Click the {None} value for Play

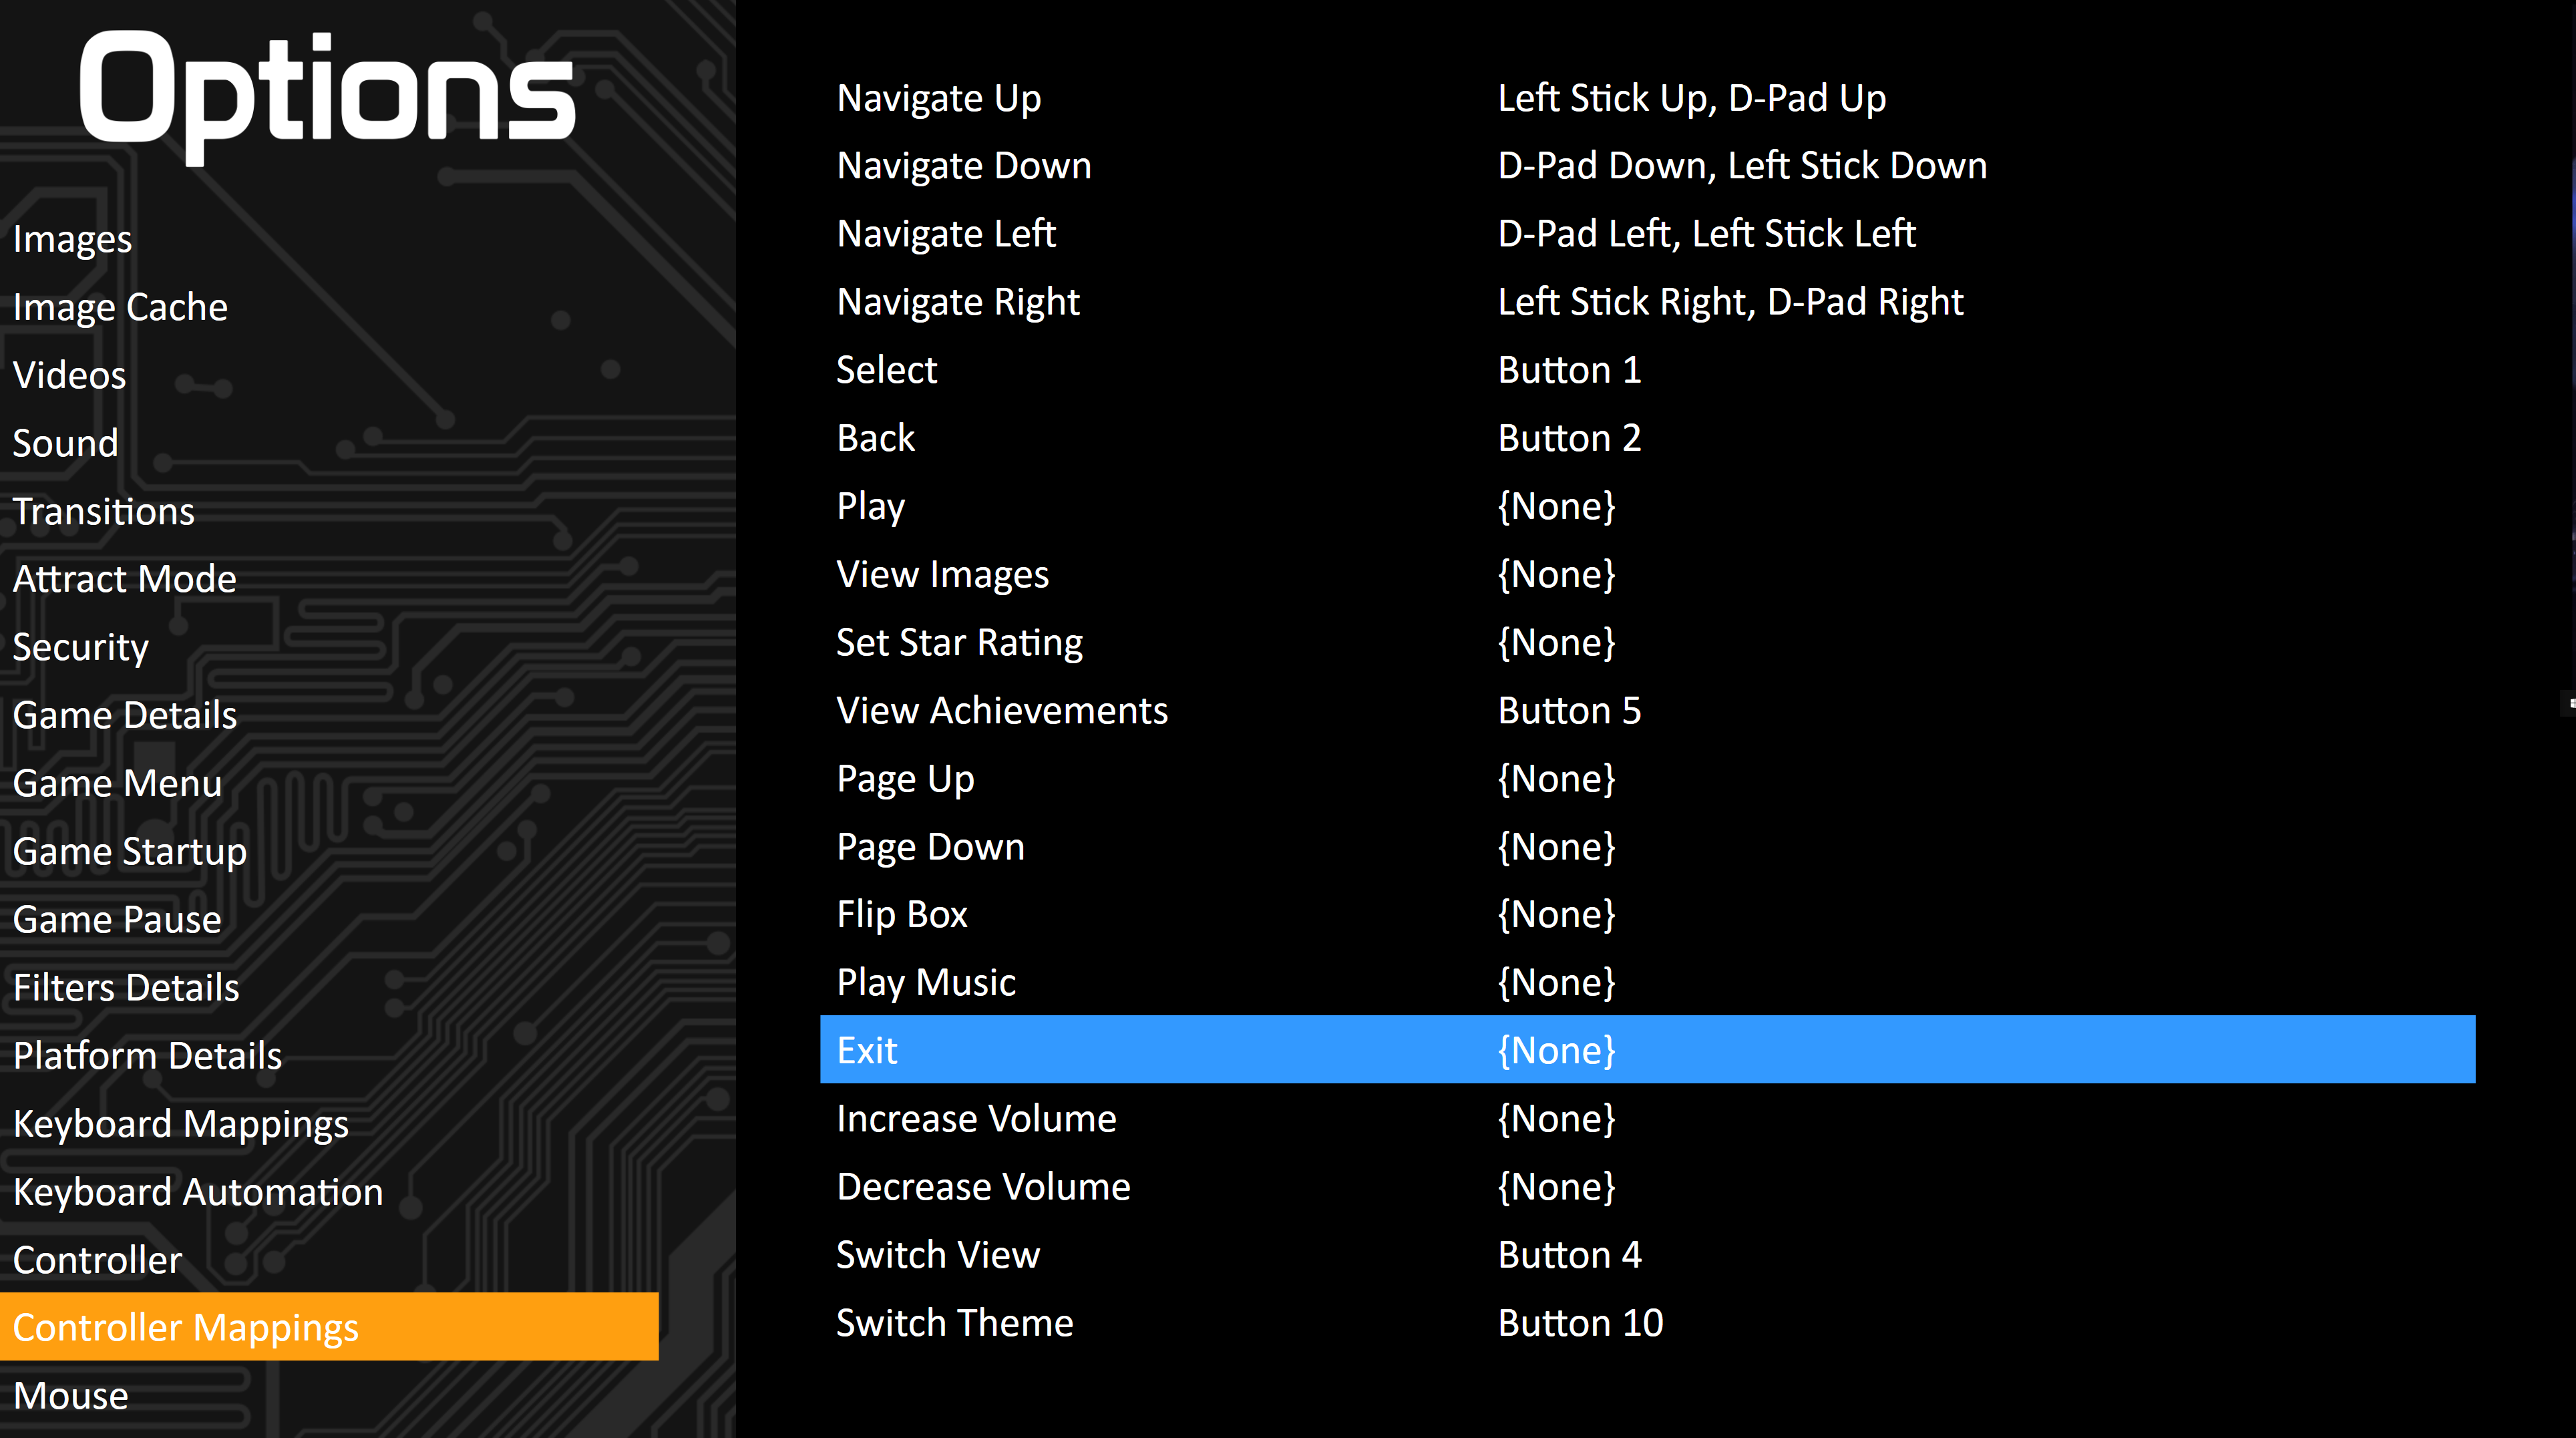tap(1556, 506)
